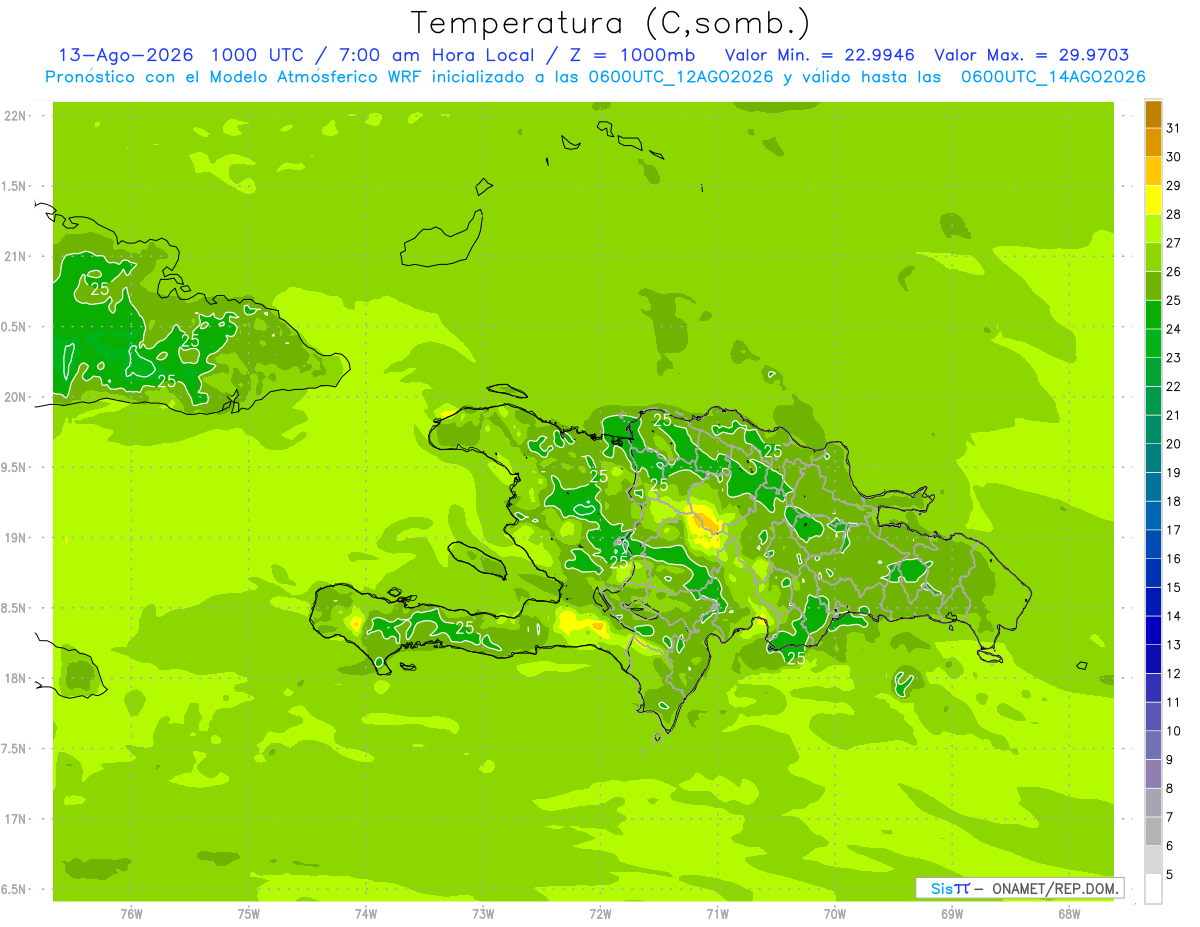This screenshot has height=927, width=1200.
Task: Click the color bar label '5'
Action: [1170, 875]
